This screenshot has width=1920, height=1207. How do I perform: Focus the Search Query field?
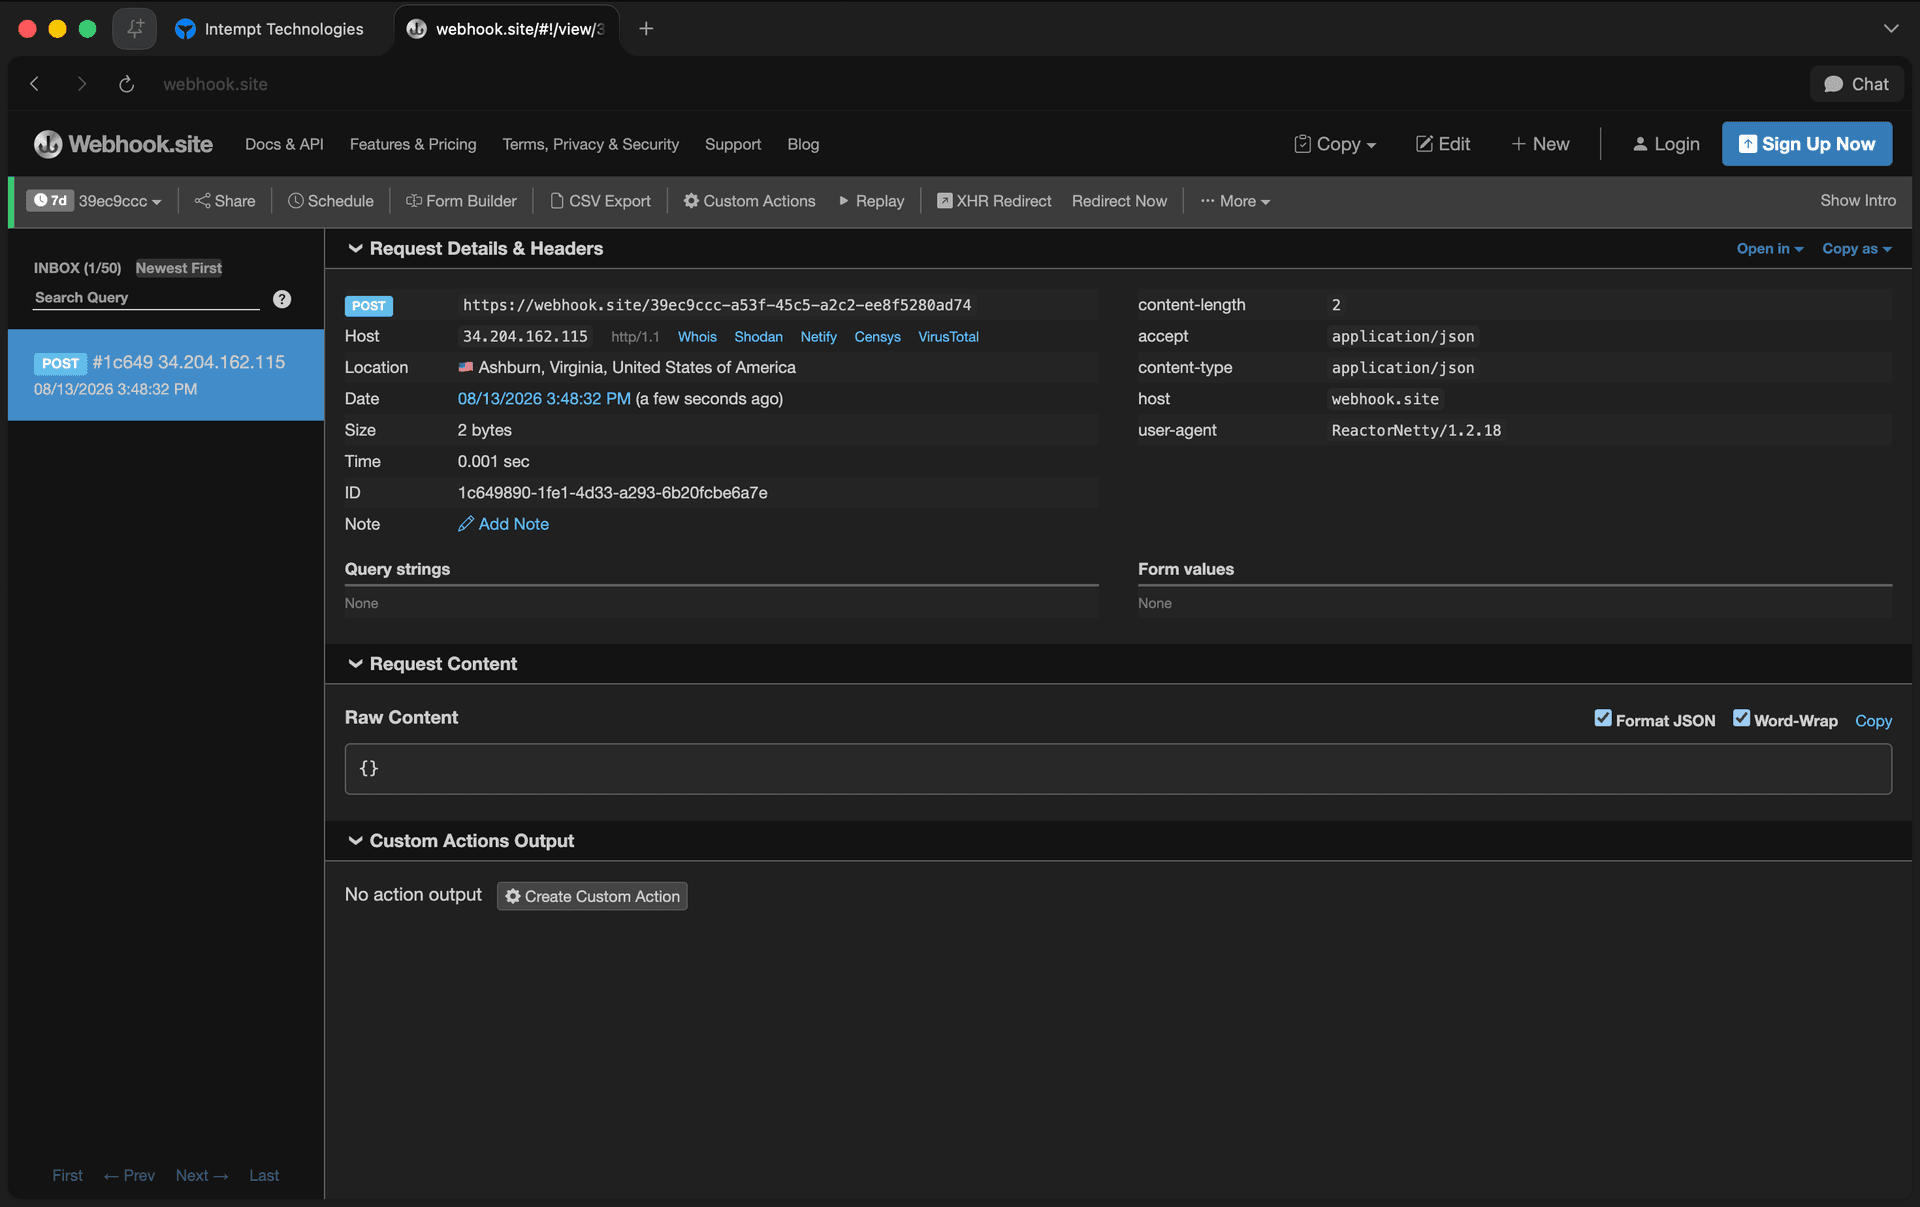146,298
